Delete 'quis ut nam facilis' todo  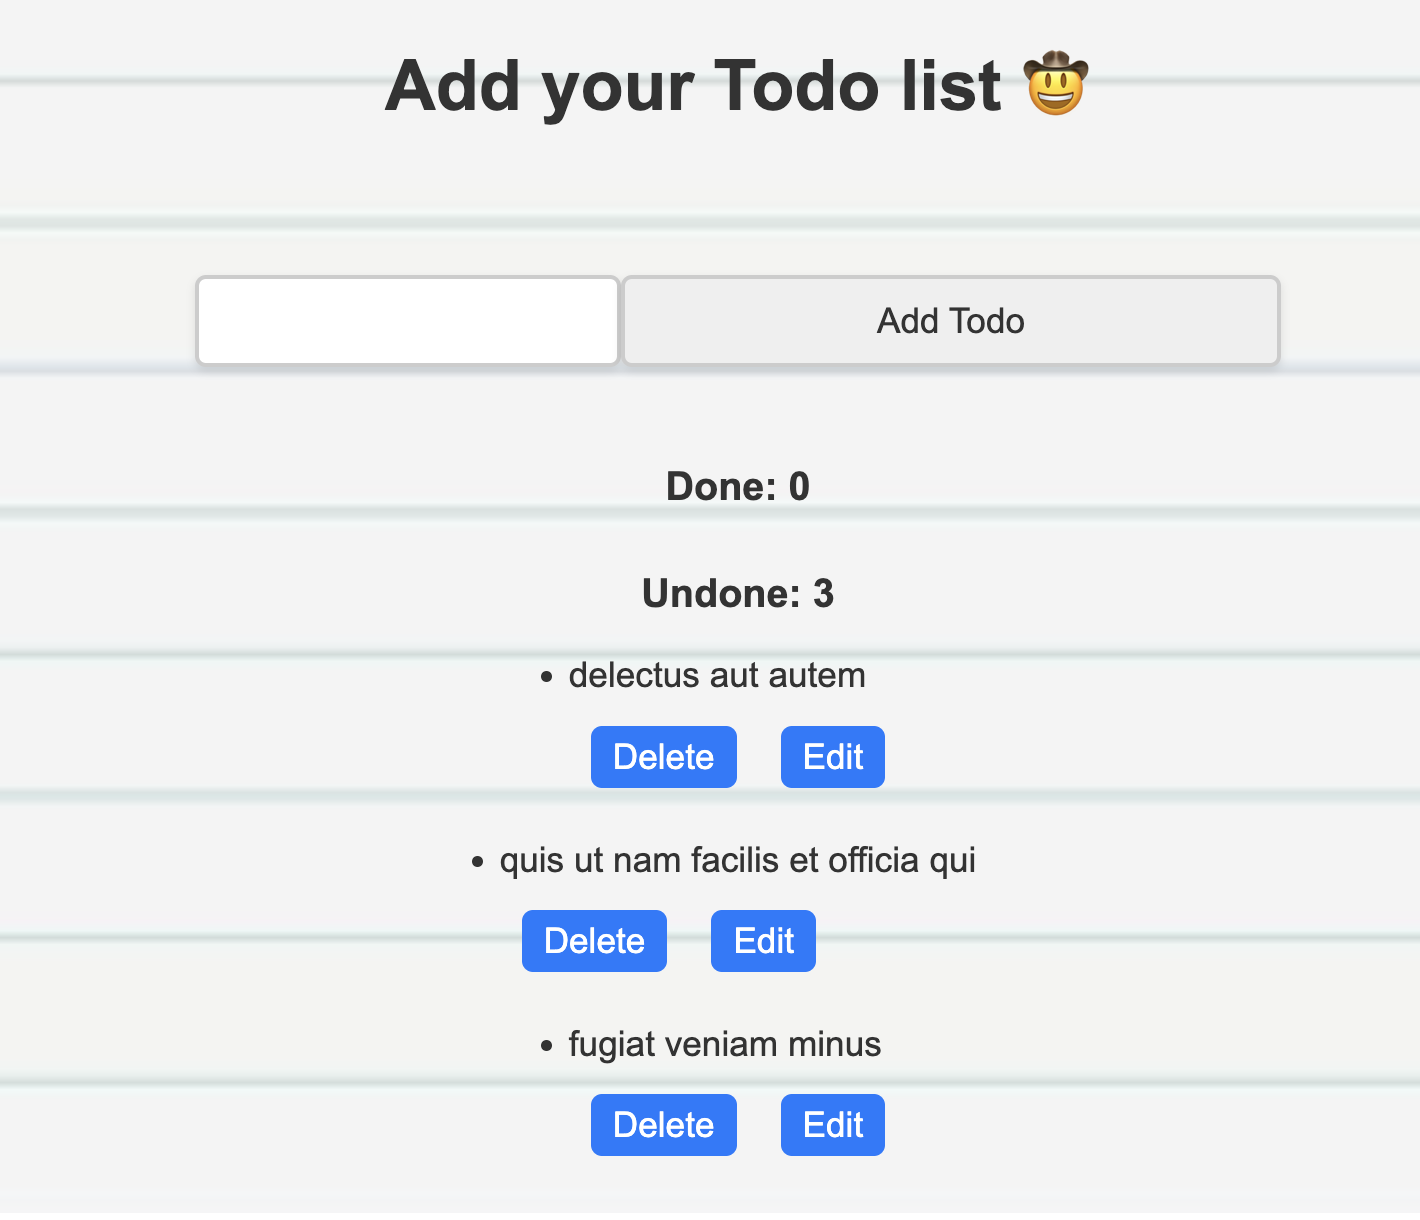coord(594,941)
